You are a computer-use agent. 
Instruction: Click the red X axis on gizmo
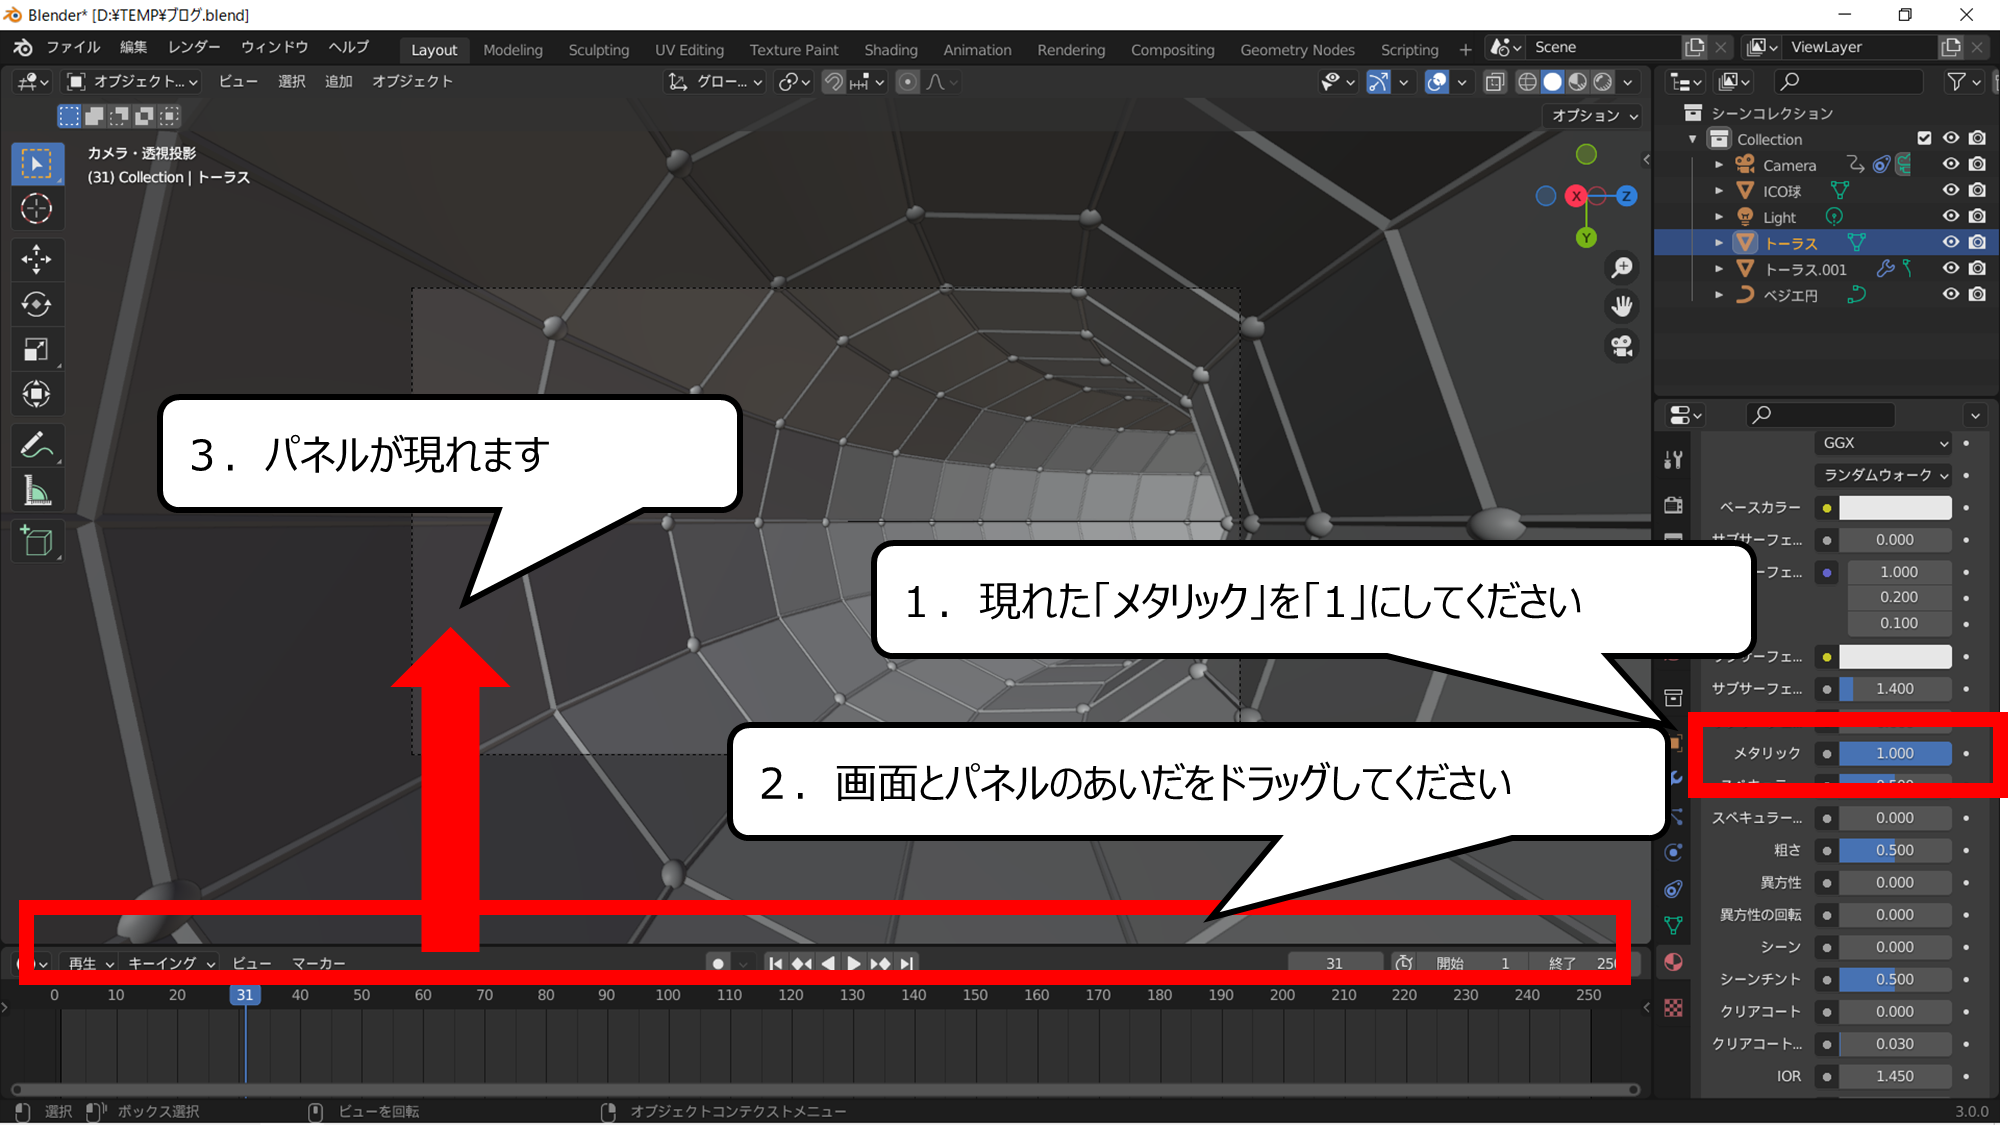1576,196
